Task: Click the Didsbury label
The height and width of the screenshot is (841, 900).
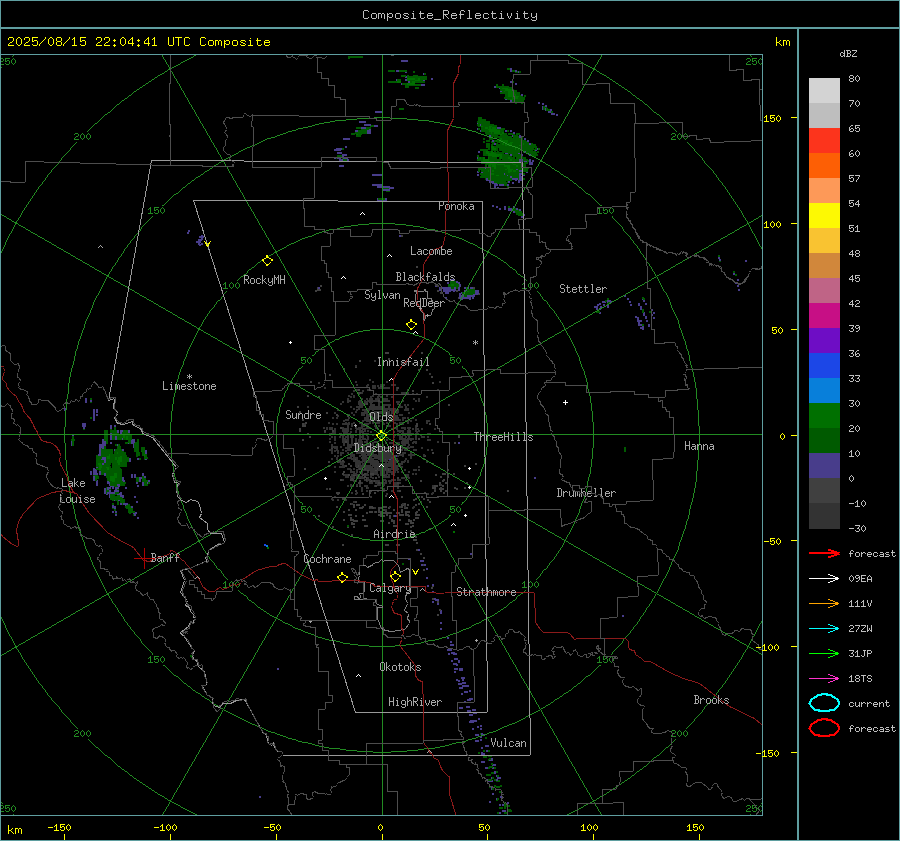Action: [377, 448]
